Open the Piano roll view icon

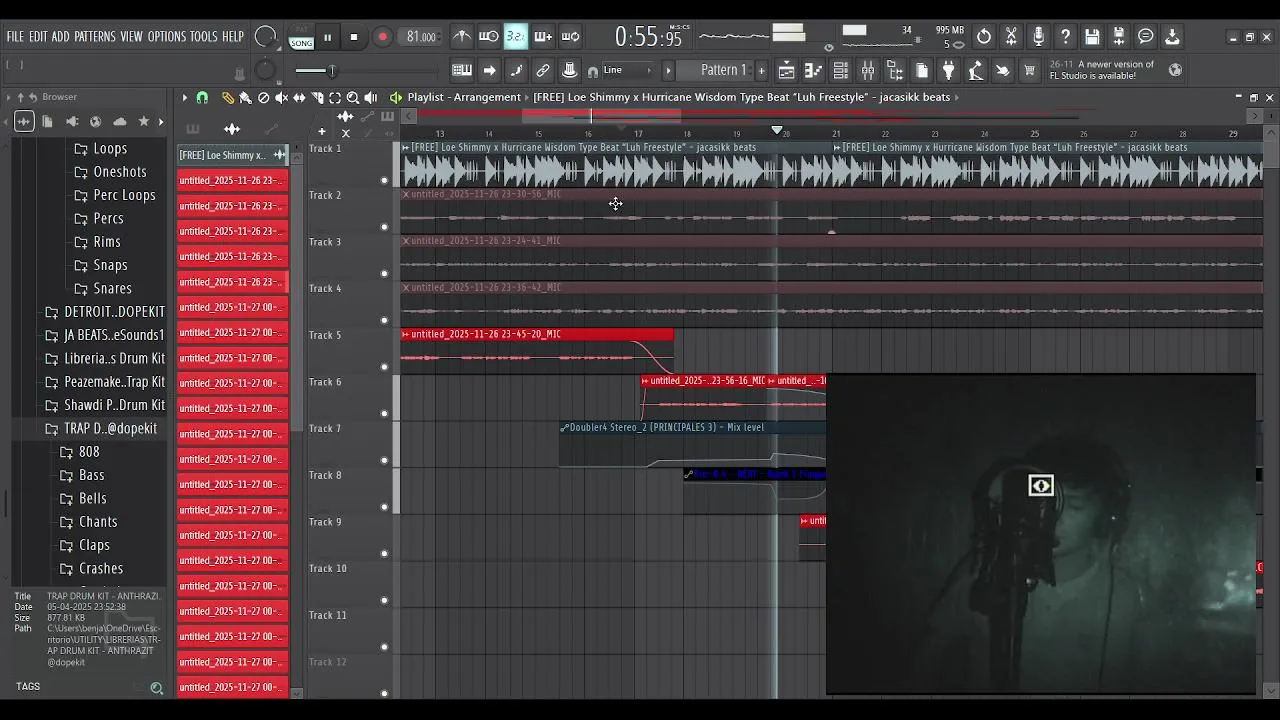click(x=813, y=70)
